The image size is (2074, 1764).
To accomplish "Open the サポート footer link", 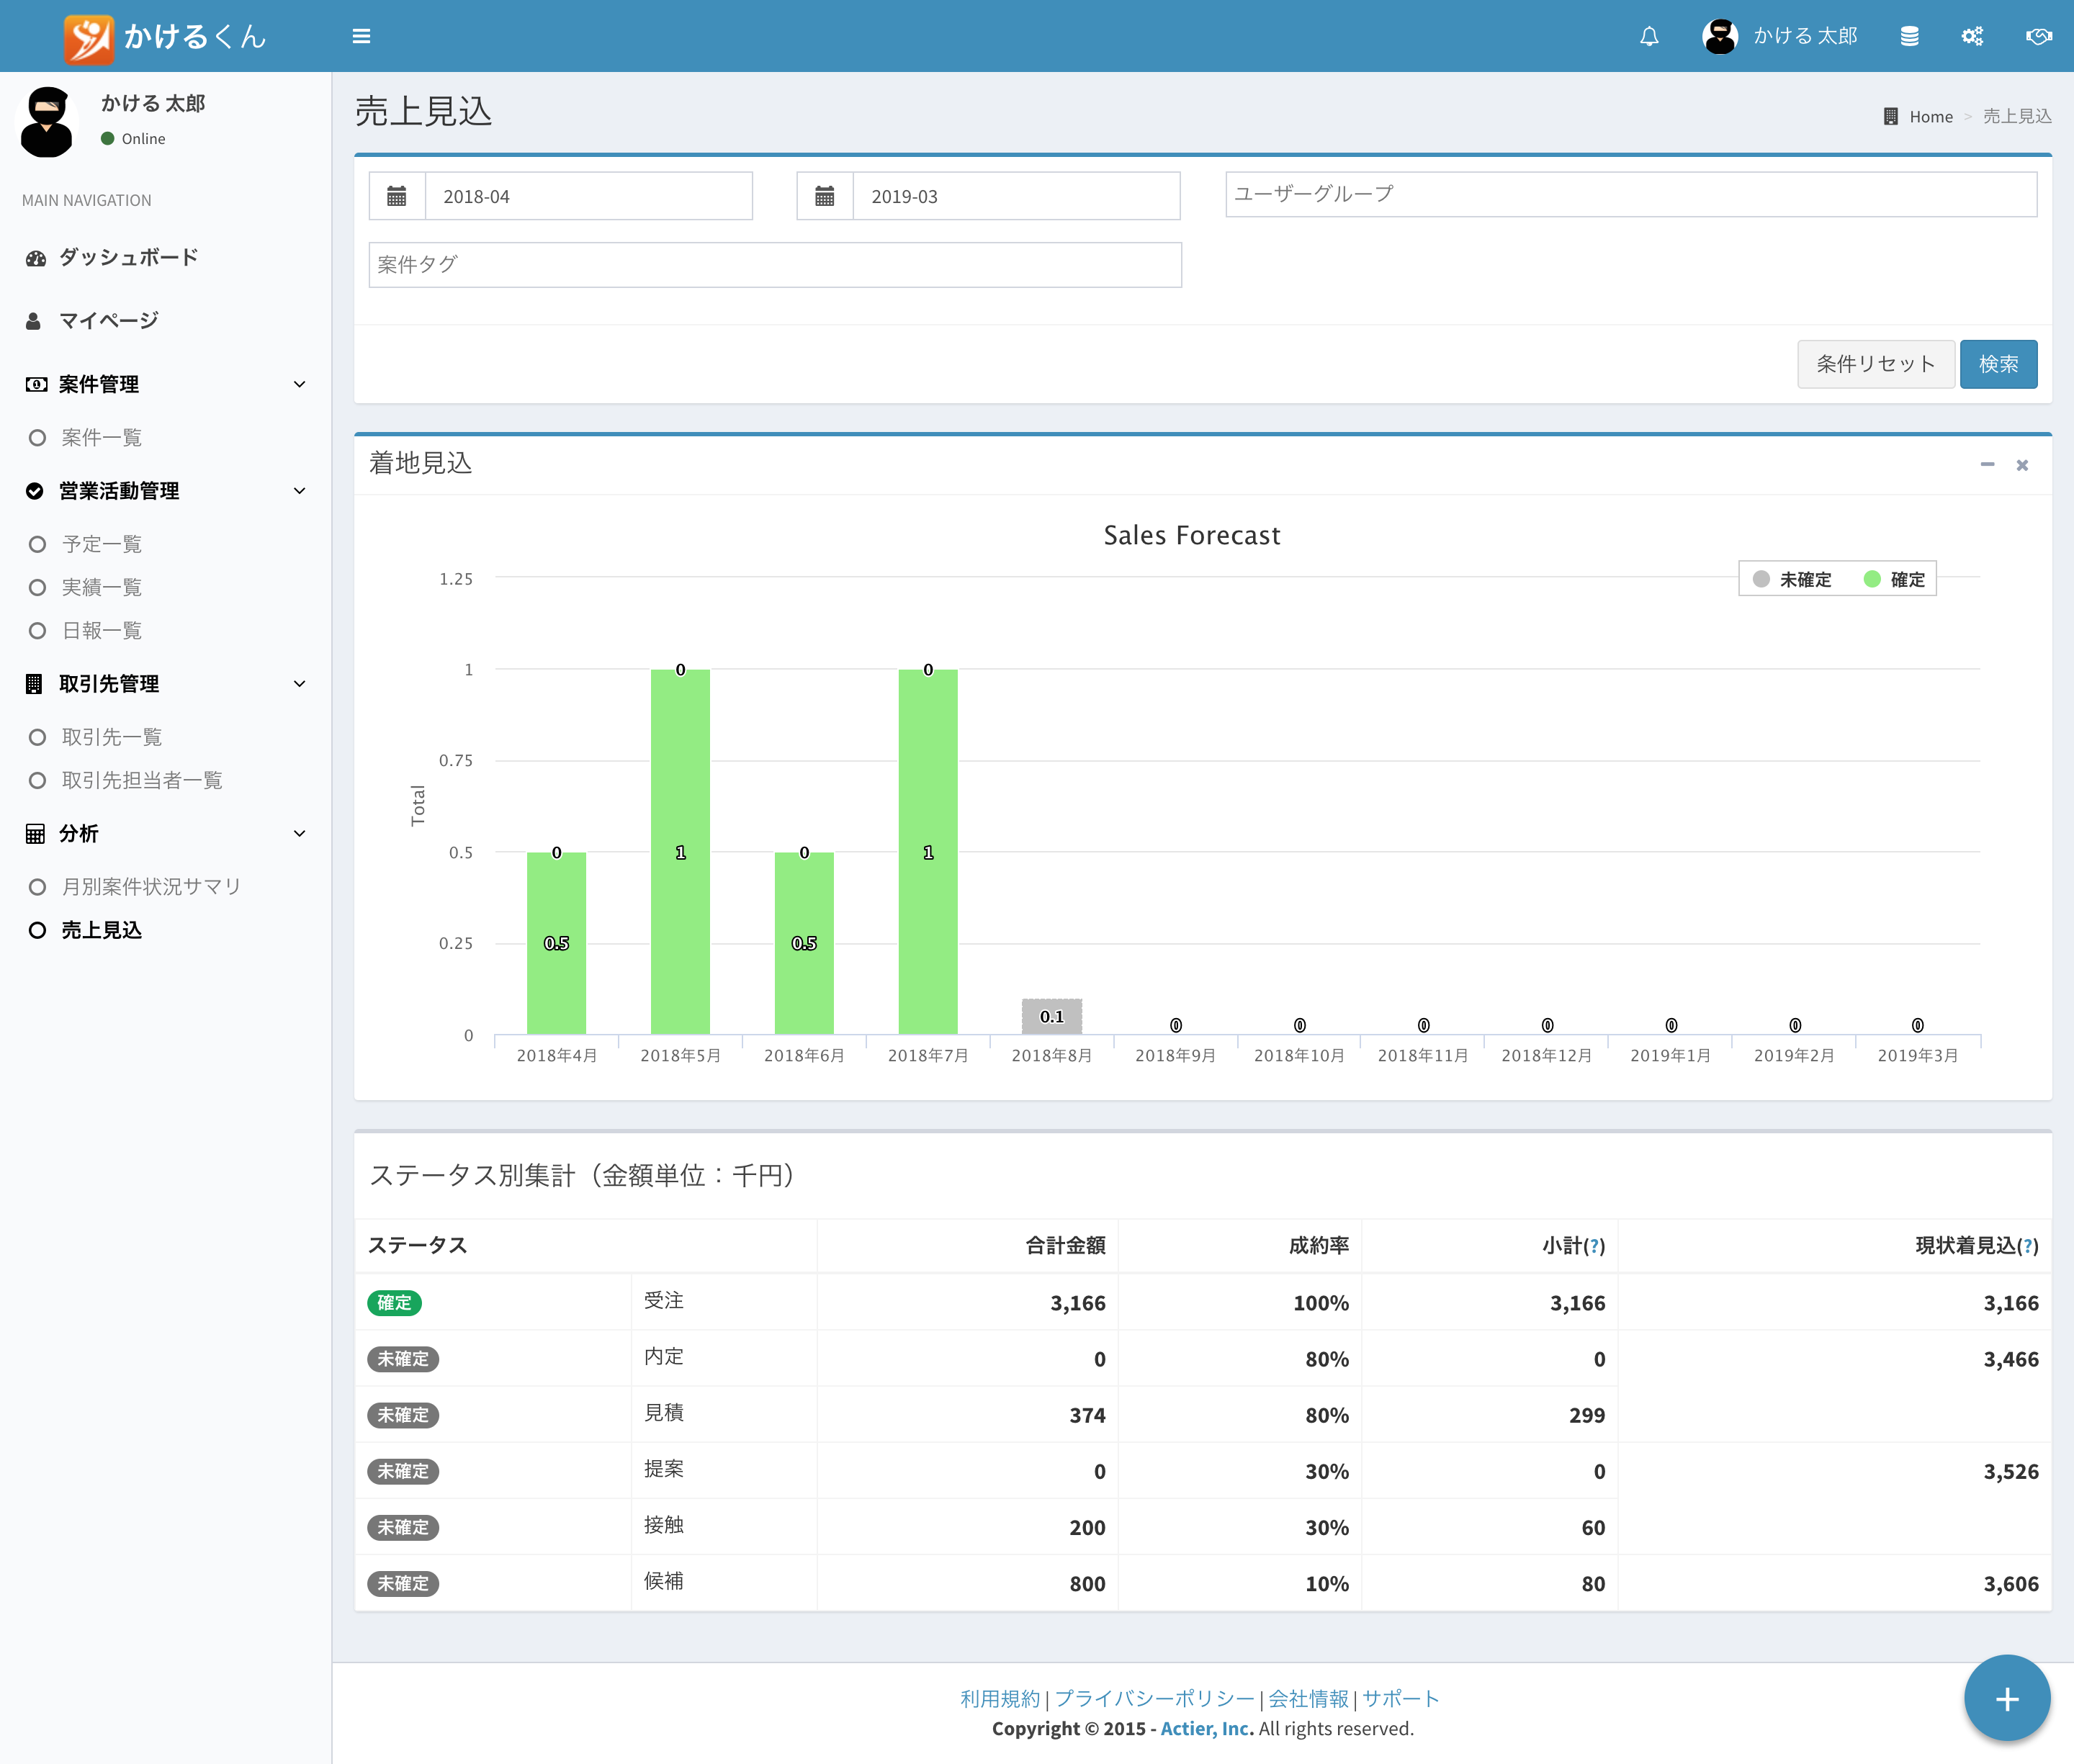I will [1401, 1698].
